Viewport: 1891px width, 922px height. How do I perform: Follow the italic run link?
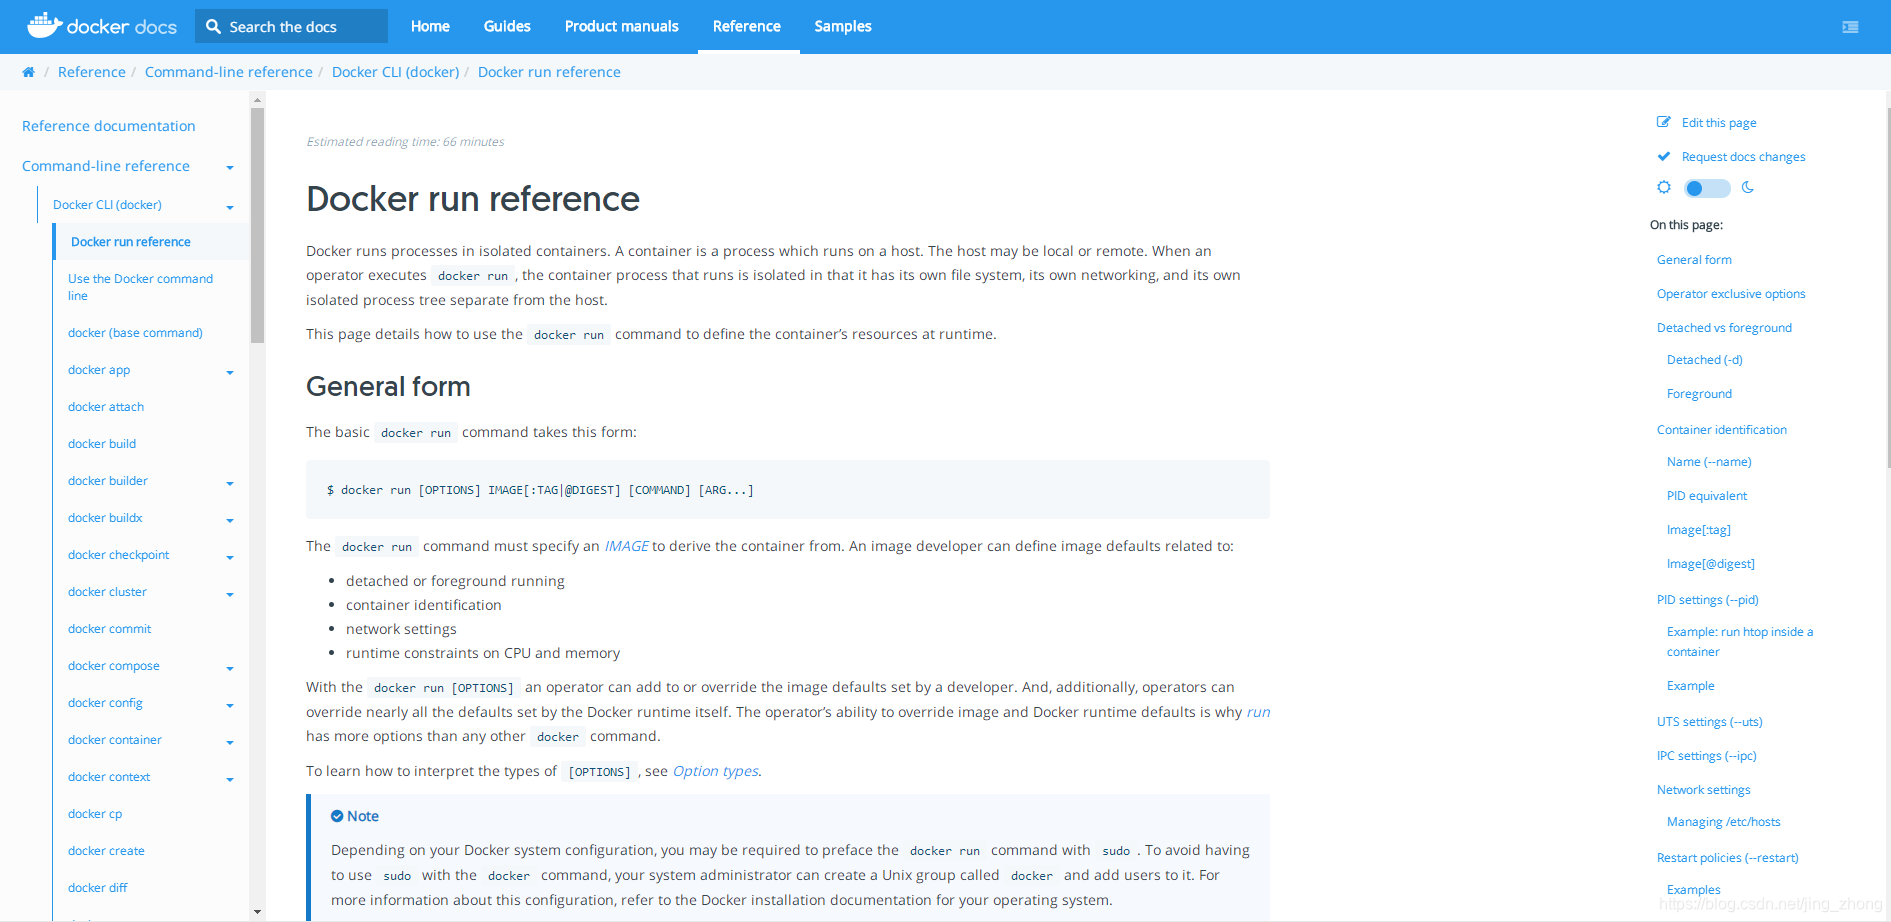pos(1258,712)
